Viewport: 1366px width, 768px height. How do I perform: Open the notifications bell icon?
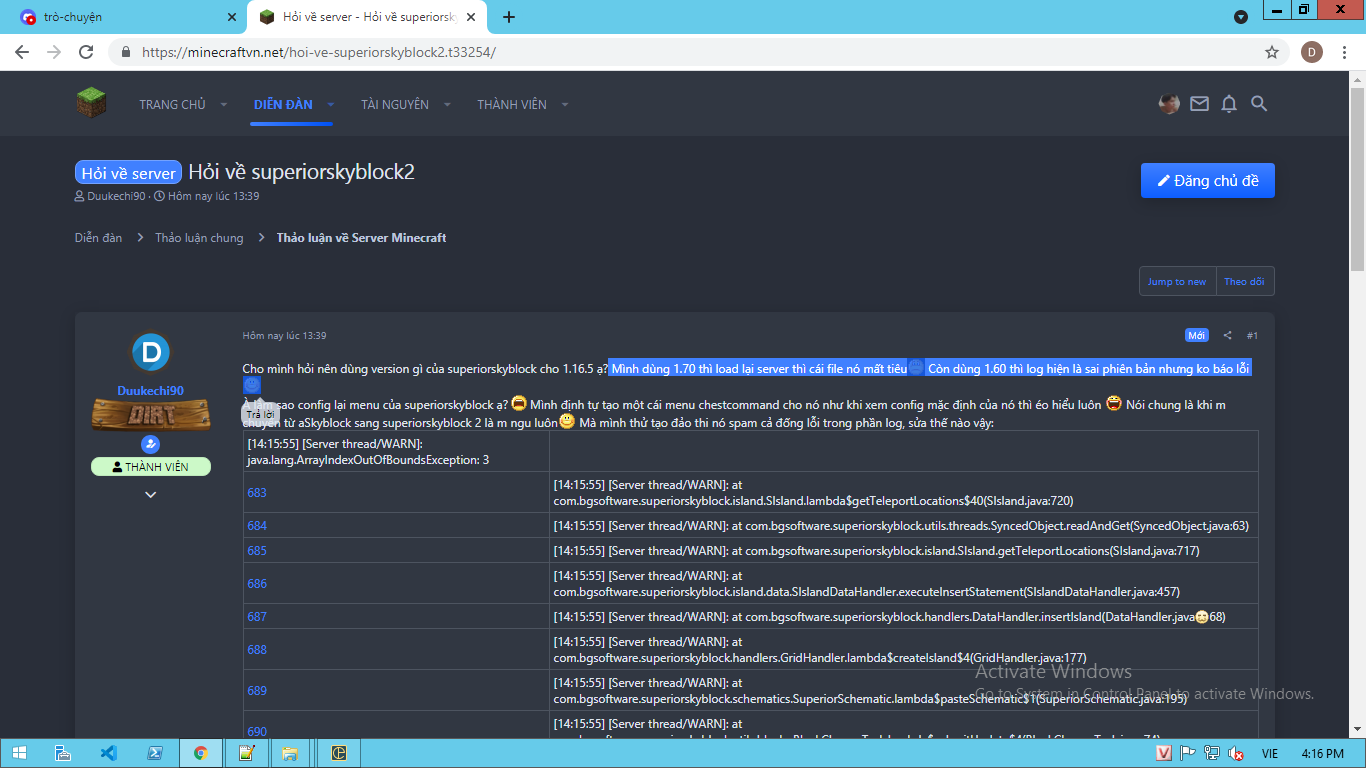coord(1229,104)
